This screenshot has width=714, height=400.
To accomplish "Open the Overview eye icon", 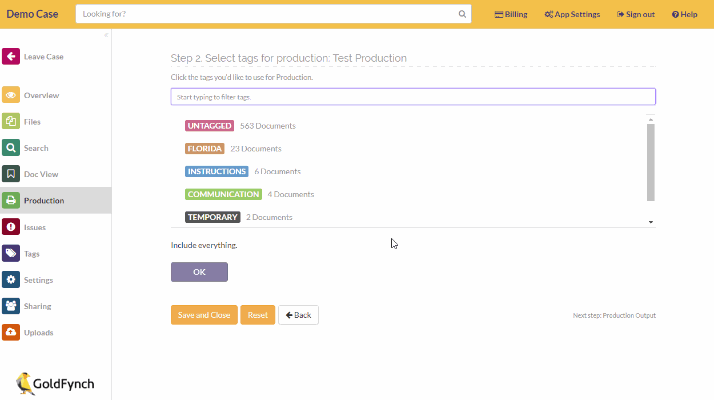I will (x=11, y=95).
